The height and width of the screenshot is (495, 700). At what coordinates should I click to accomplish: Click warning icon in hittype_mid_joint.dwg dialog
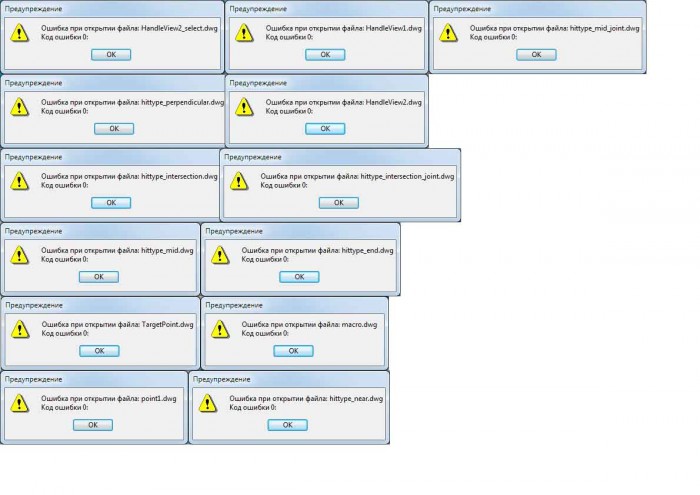pyautogui.click(x=448, y=33)
